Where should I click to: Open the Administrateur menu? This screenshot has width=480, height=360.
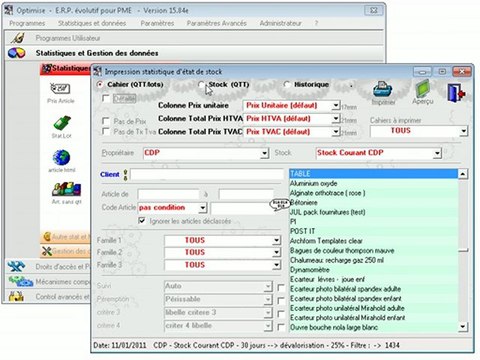(x=281, y=23)
